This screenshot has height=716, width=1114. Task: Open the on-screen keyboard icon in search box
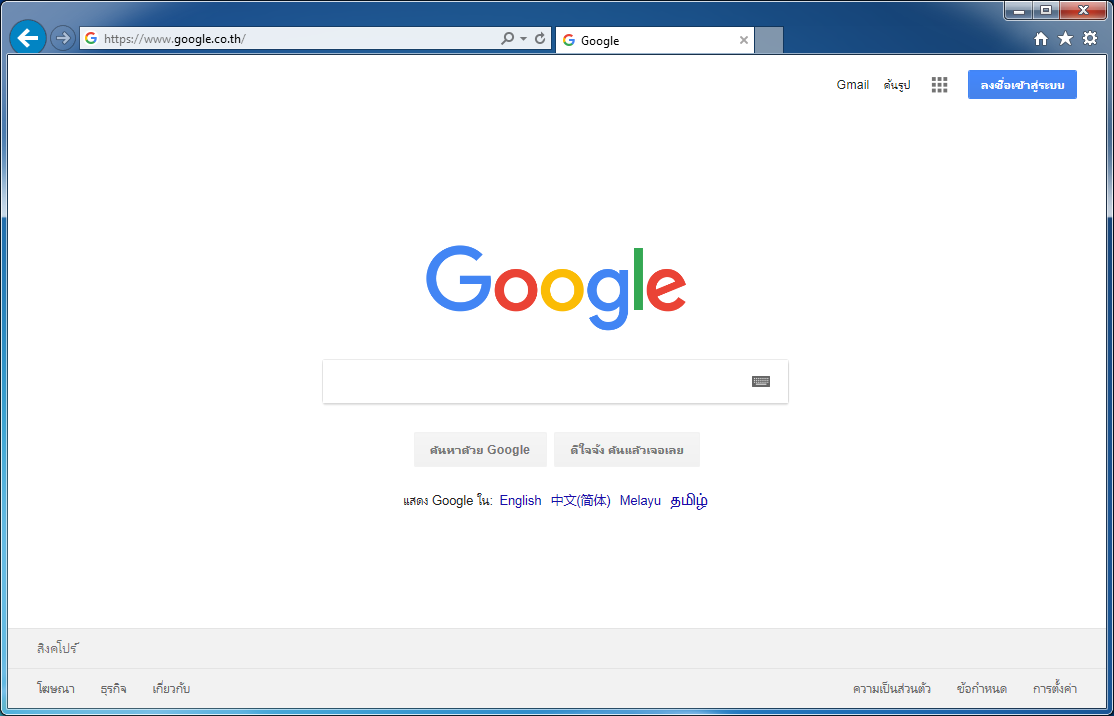(x=761, y=382)
